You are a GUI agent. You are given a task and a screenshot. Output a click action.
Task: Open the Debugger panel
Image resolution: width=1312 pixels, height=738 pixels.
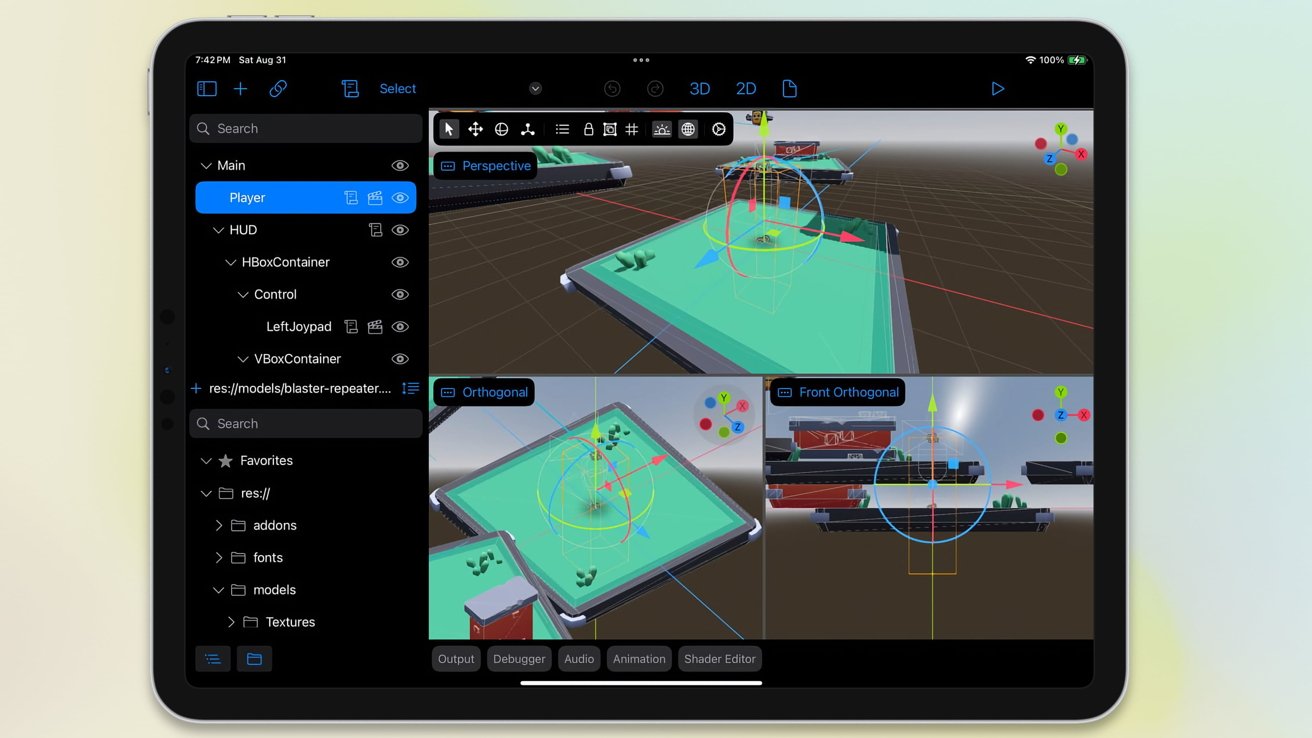(x=519, y=659)
